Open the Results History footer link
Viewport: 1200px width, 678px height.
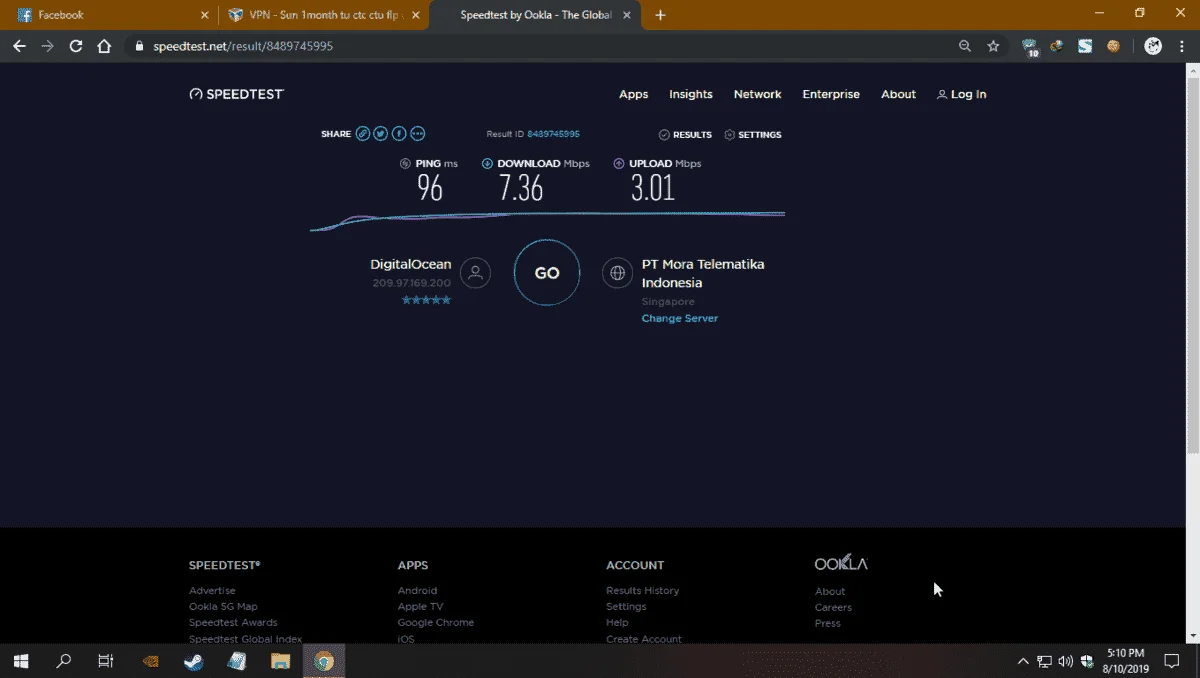coord(642,590)
